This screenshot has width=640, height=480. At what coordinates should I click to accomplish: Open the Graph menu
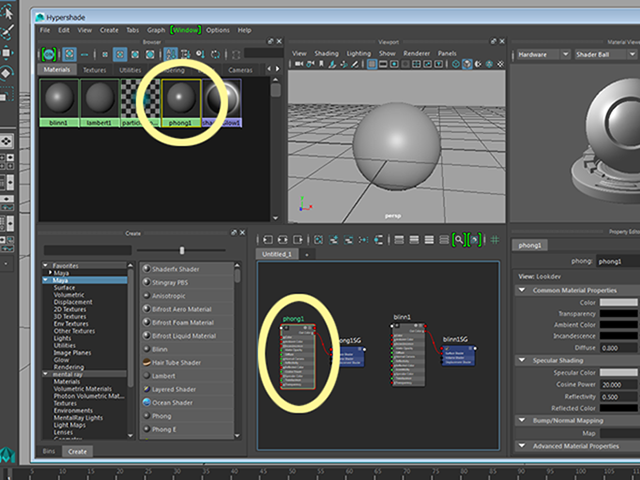(x=156, y=30)
